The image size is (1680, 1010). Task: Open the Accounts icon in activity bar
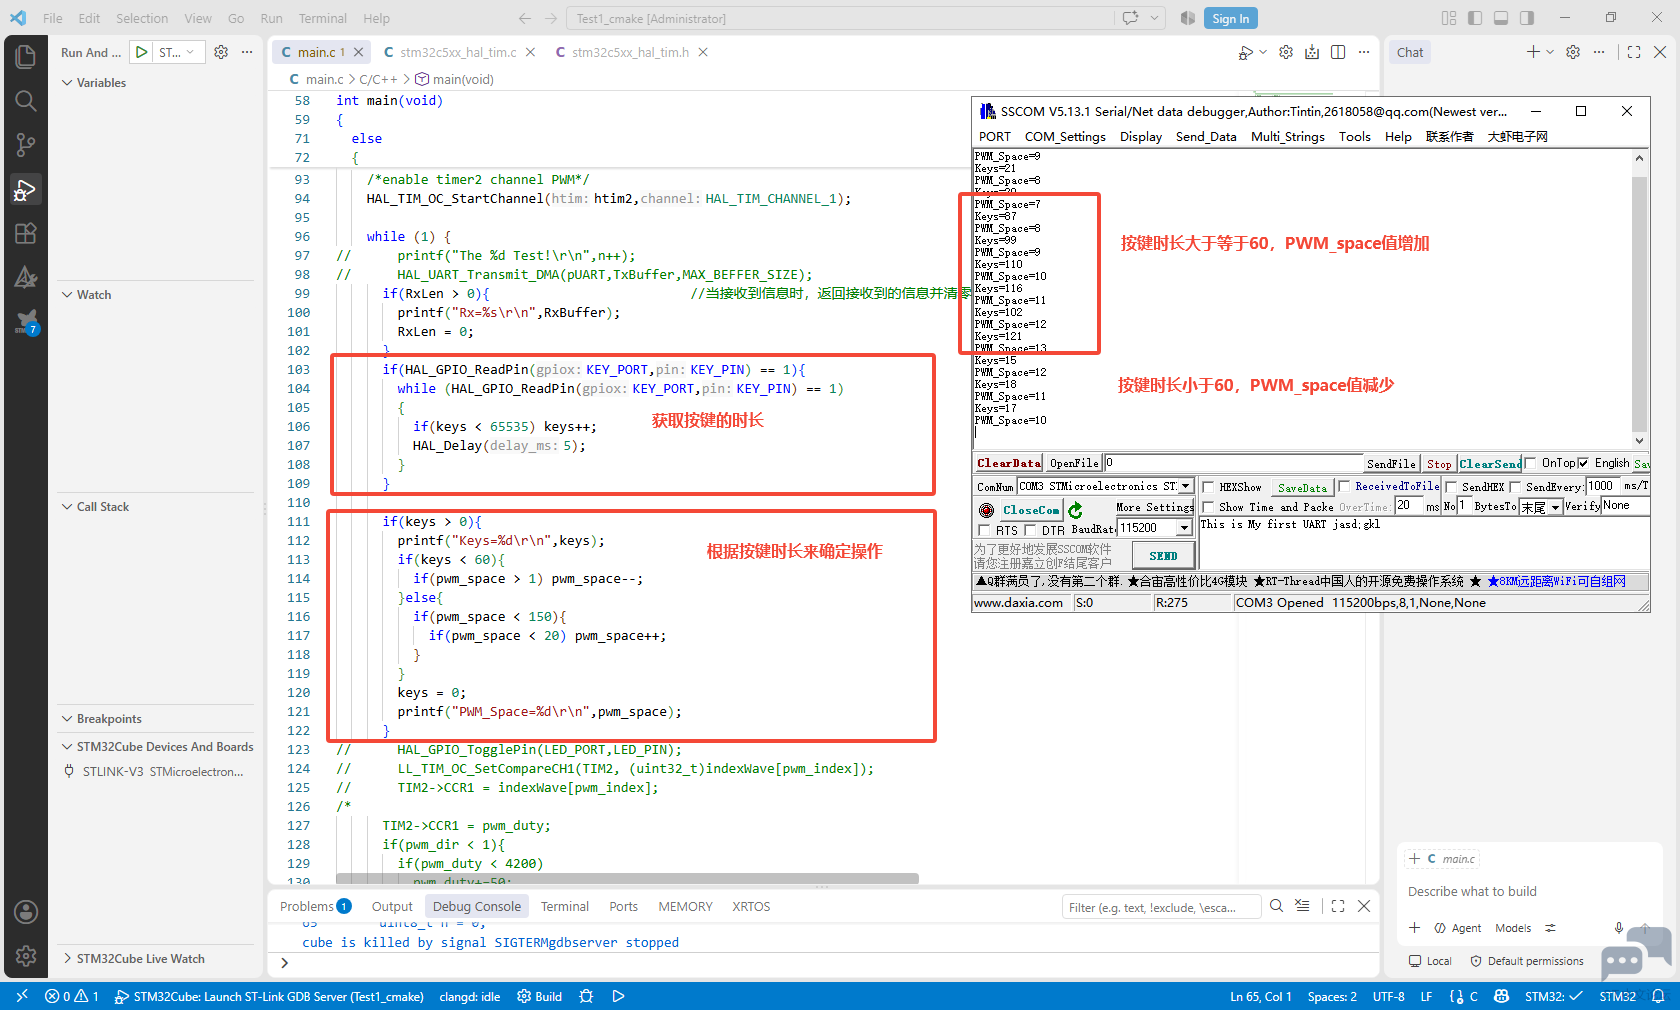26,912
